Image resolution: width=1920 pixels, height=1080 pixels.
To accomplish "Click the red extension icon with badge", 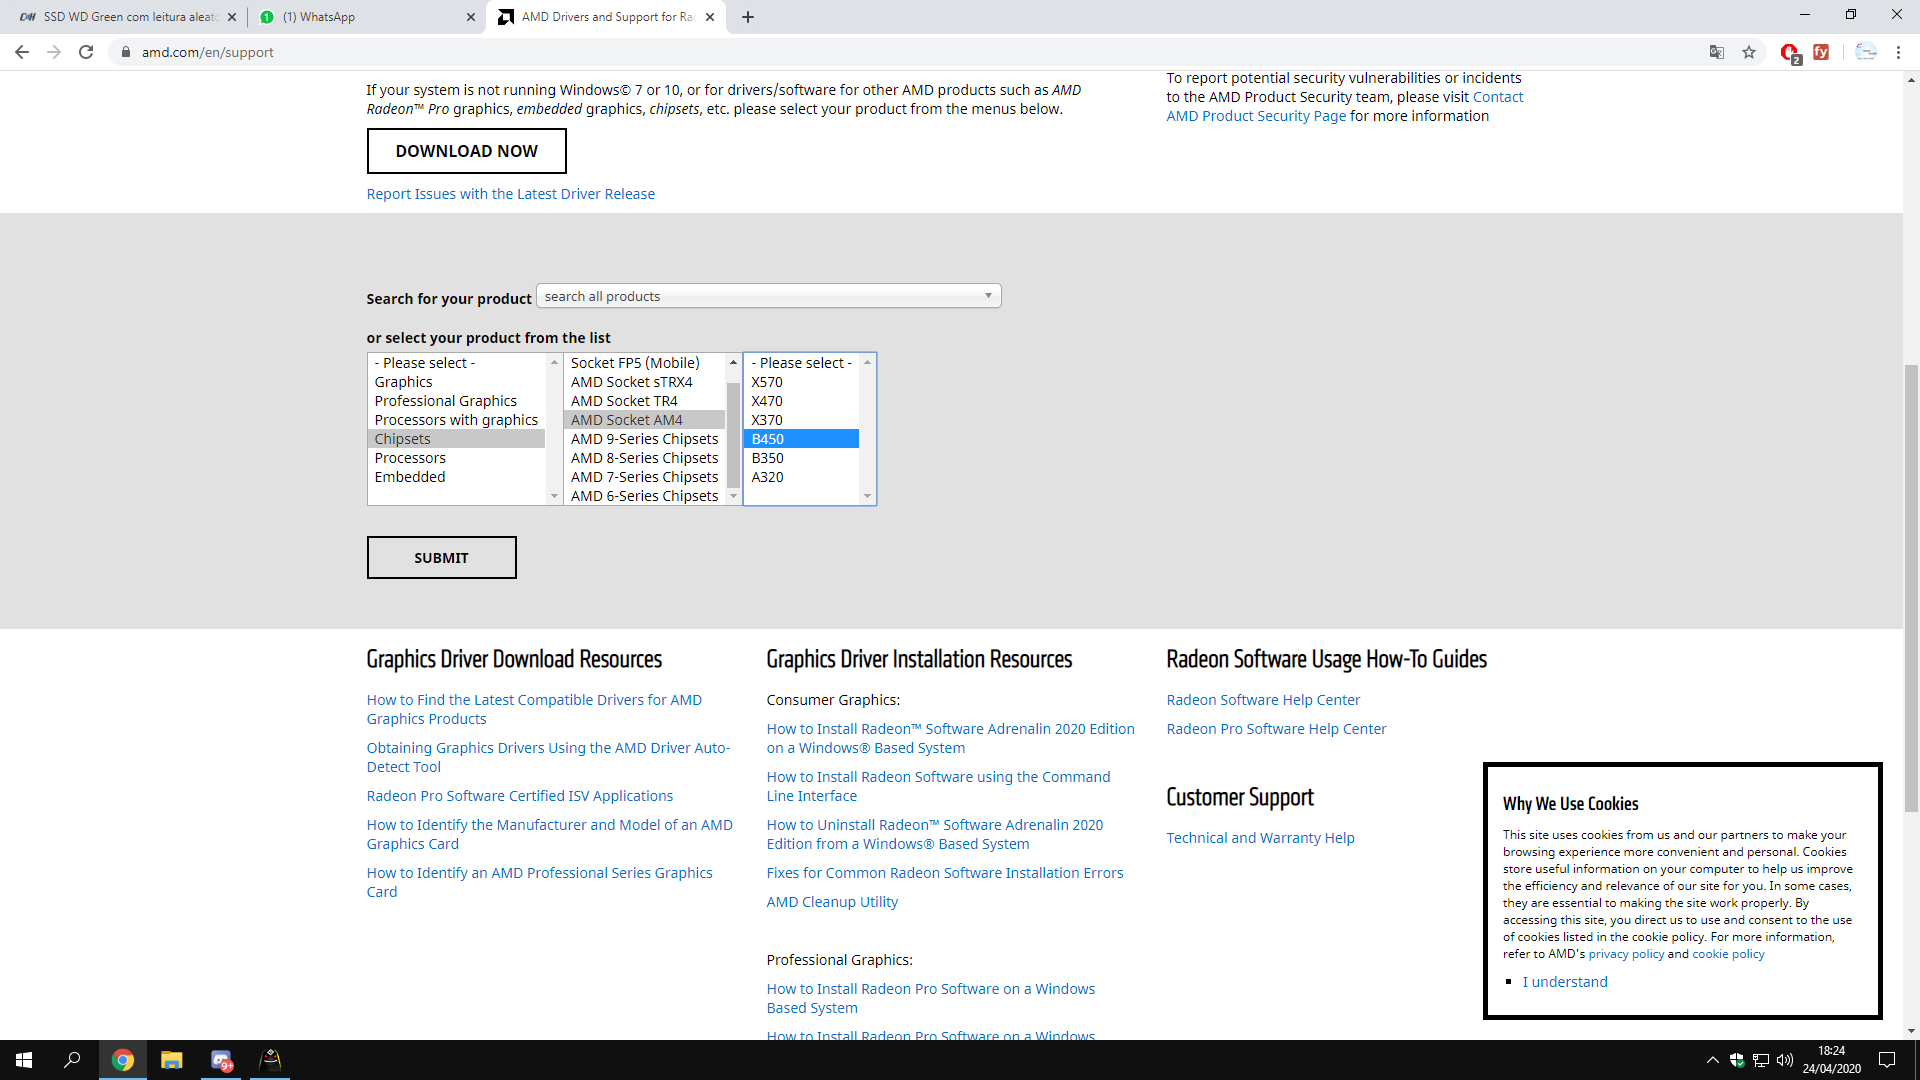I will [x=1790, y=53].
